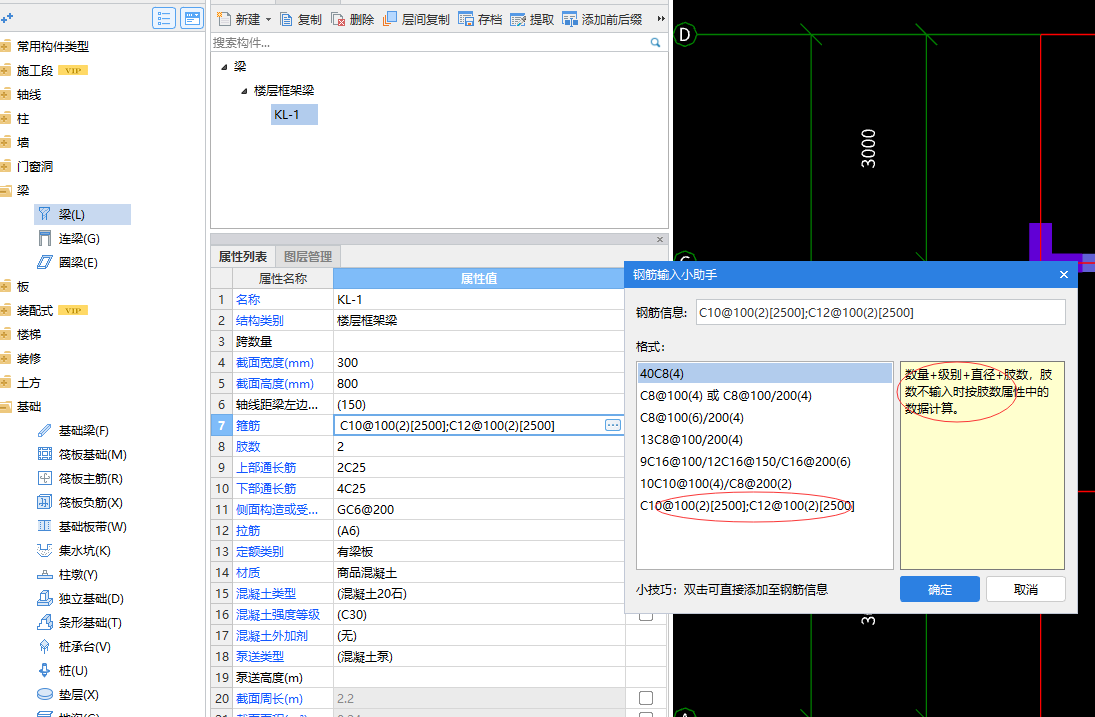
Task: Select 集水坑(K) sump pit
Action: click(73, 551)
